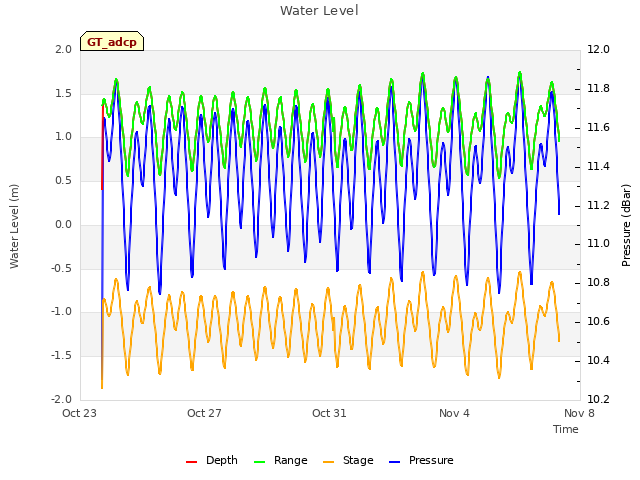Click the -1.5 left axis tick label
The height and width of the screenshot is (480, 640).
pos(61,356)
